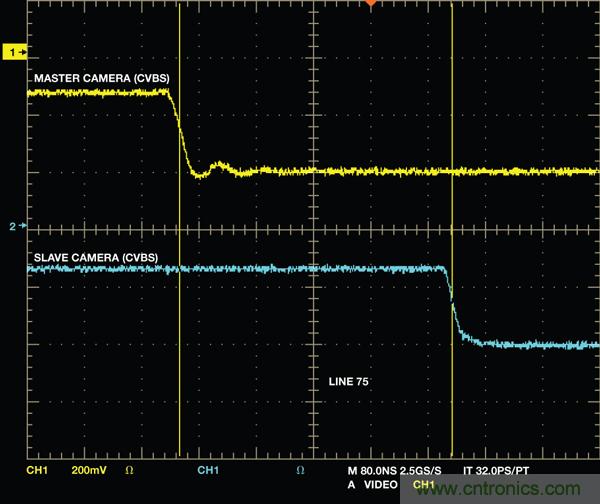Image resolution: width=600 pixels, height=504 pixels.
Task: Select the left vertical yellow cursor line
Action: (179, 300)
